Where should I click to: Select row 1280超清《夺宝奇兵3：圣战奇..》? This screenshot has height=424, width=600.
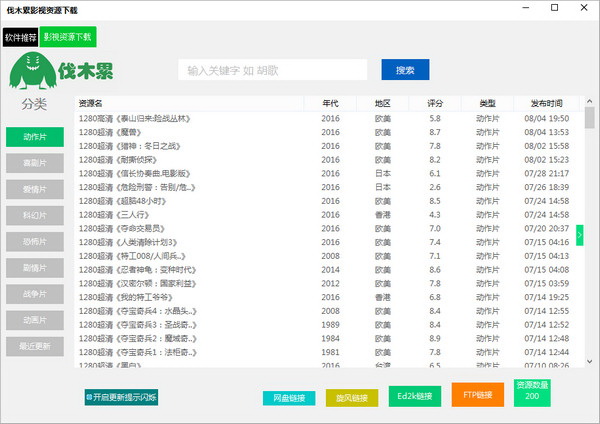click(x=329, y=325)
